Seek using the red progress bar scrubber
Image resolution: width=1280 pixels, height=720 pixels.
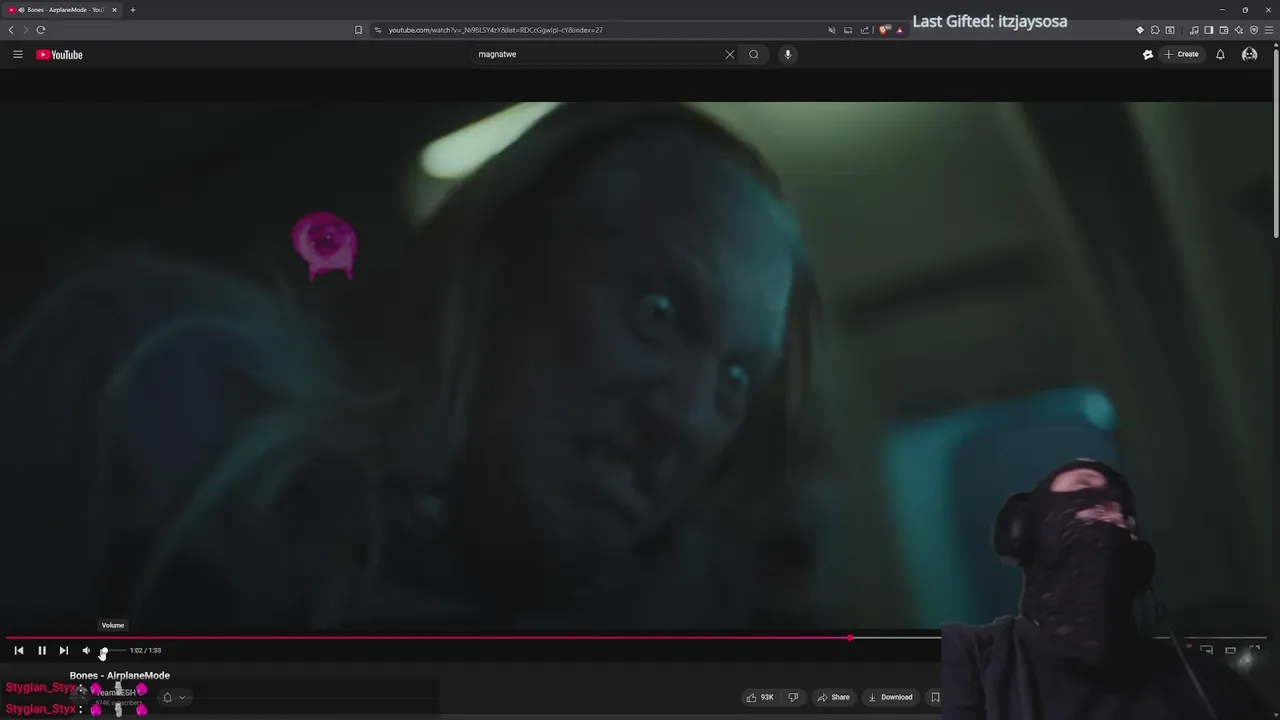click(x=850, y=637)
